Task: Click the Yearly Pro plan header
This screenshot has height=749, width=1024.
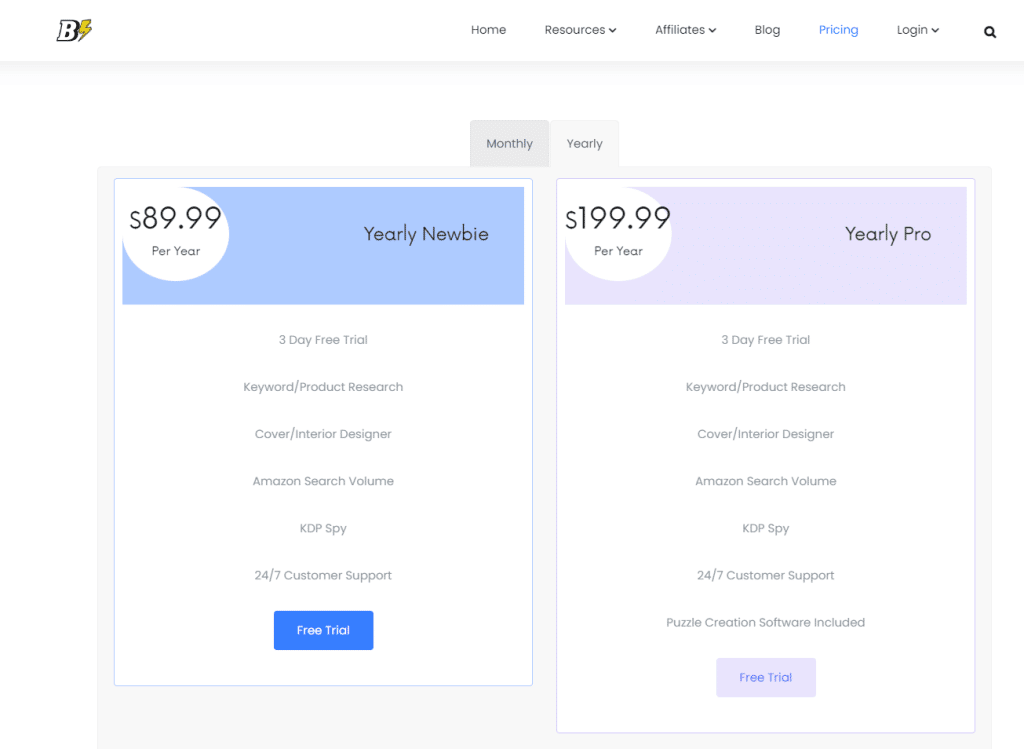Action: (x=887, y=234)
